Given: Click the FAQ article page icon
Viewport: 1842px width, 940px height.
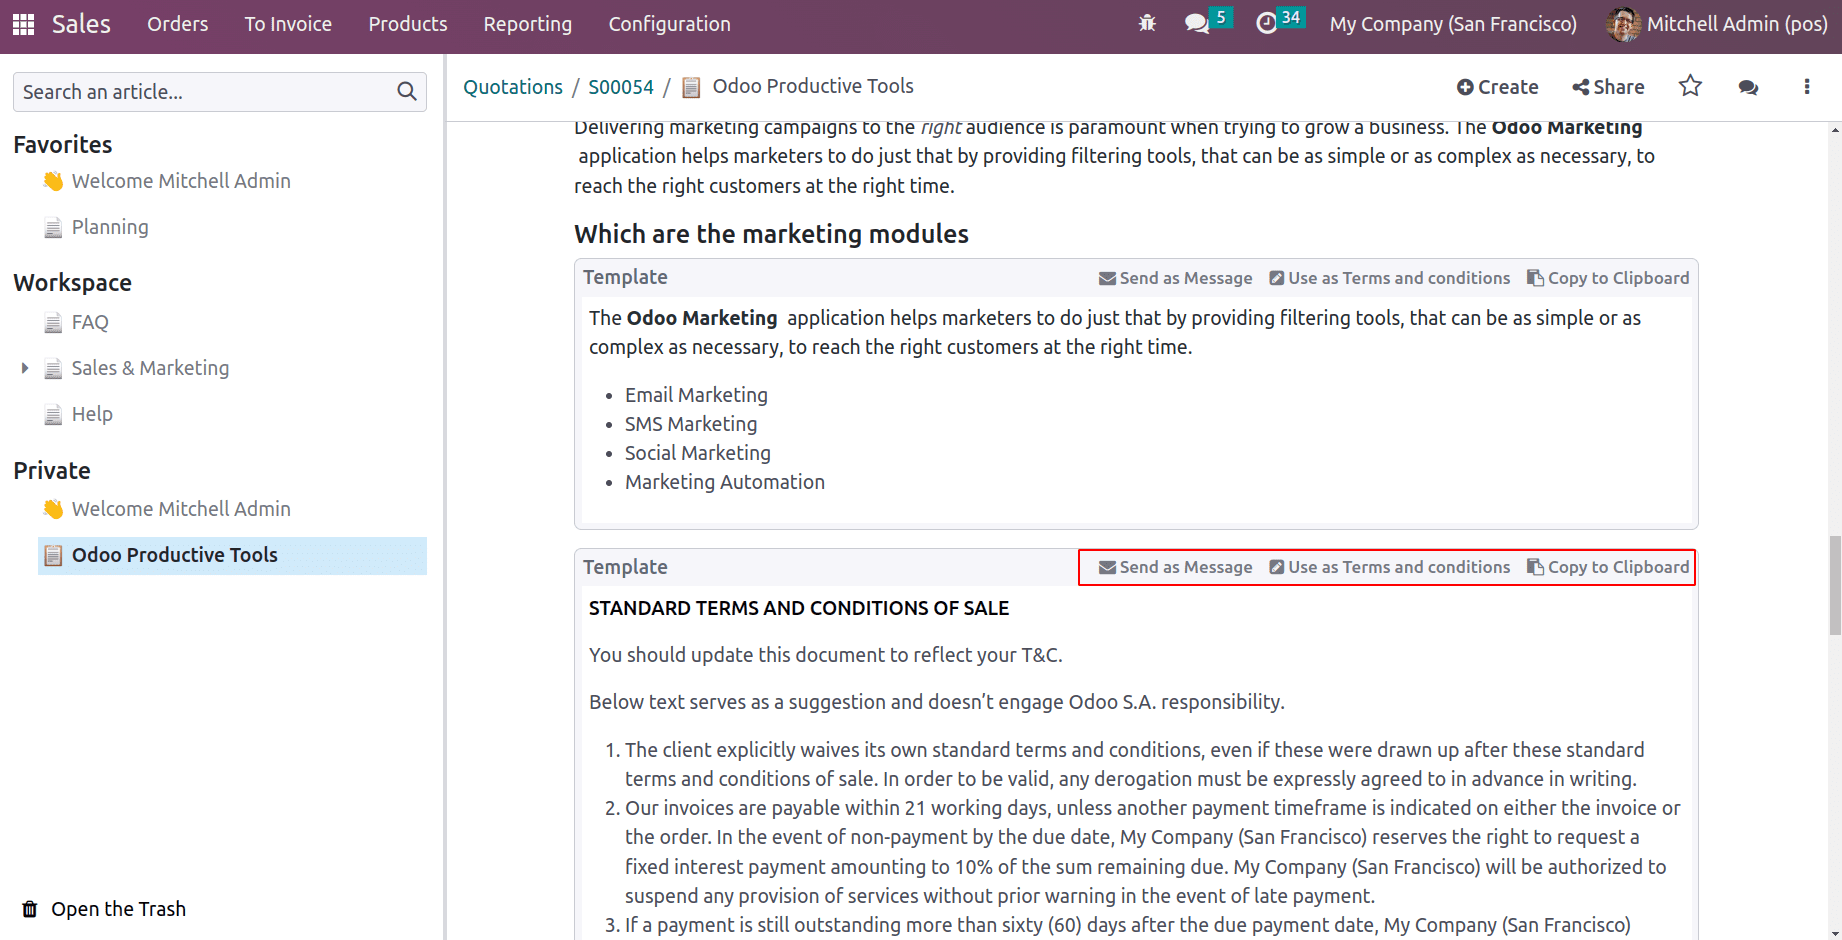Looking at the screenshot, I should click(x=53, y=323).
